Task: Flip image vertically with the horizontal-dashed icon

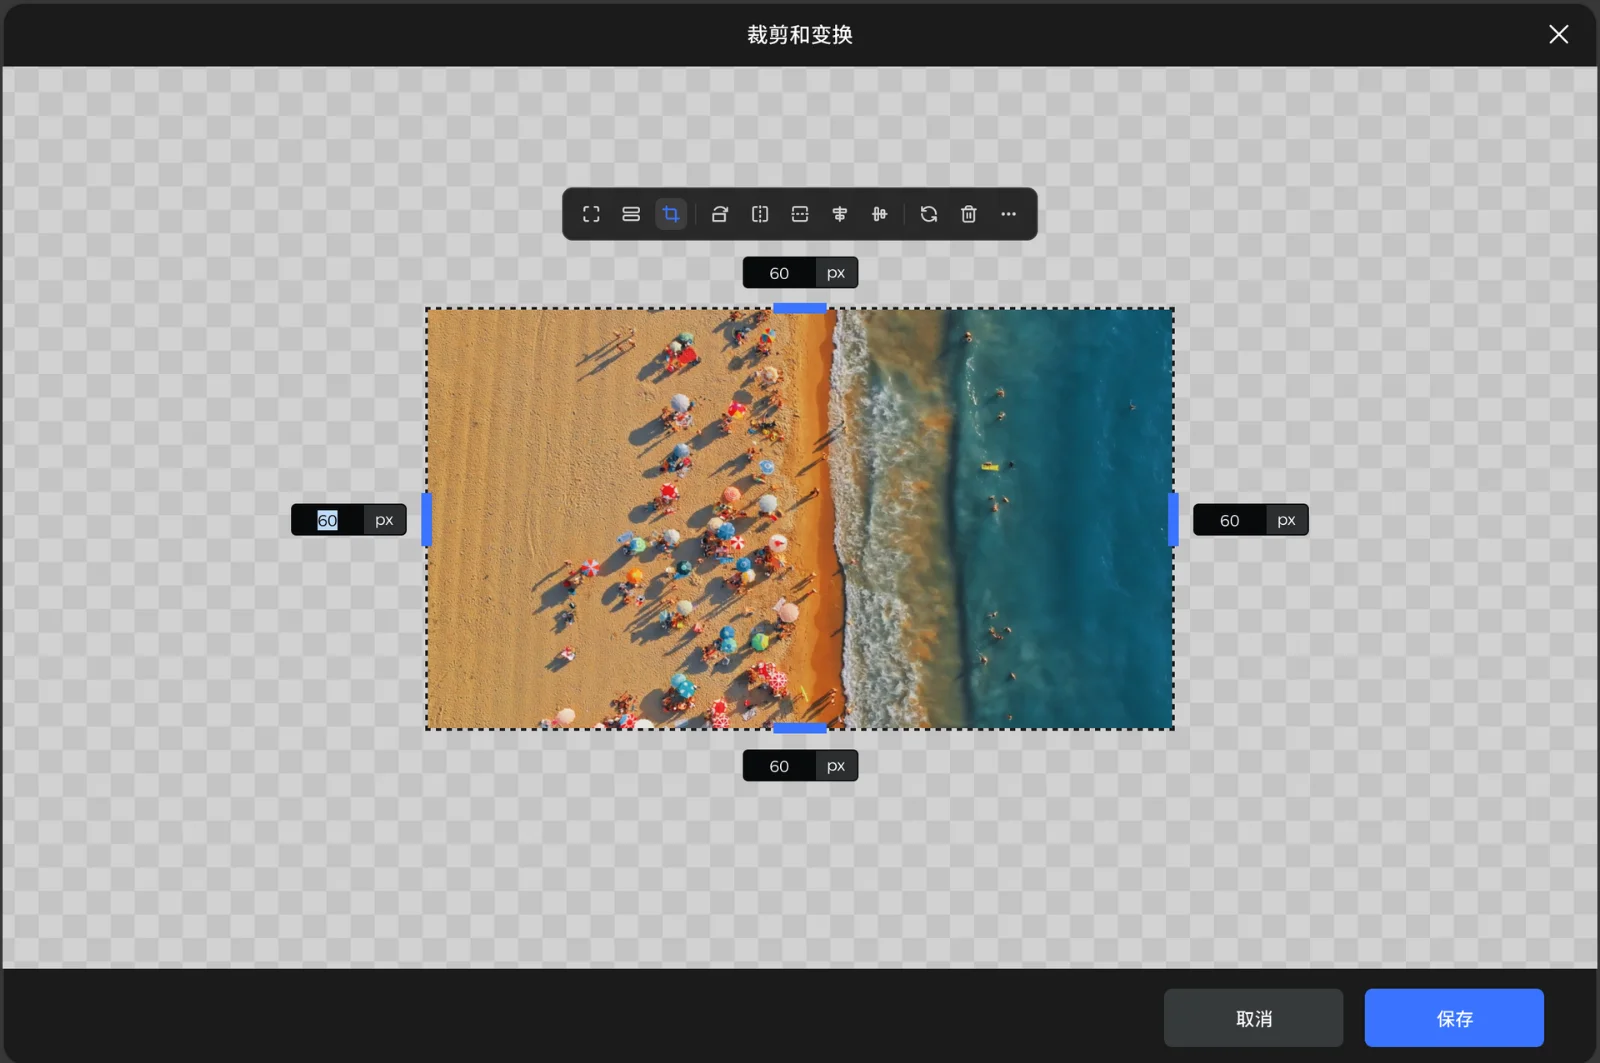Action: point(800,214)
